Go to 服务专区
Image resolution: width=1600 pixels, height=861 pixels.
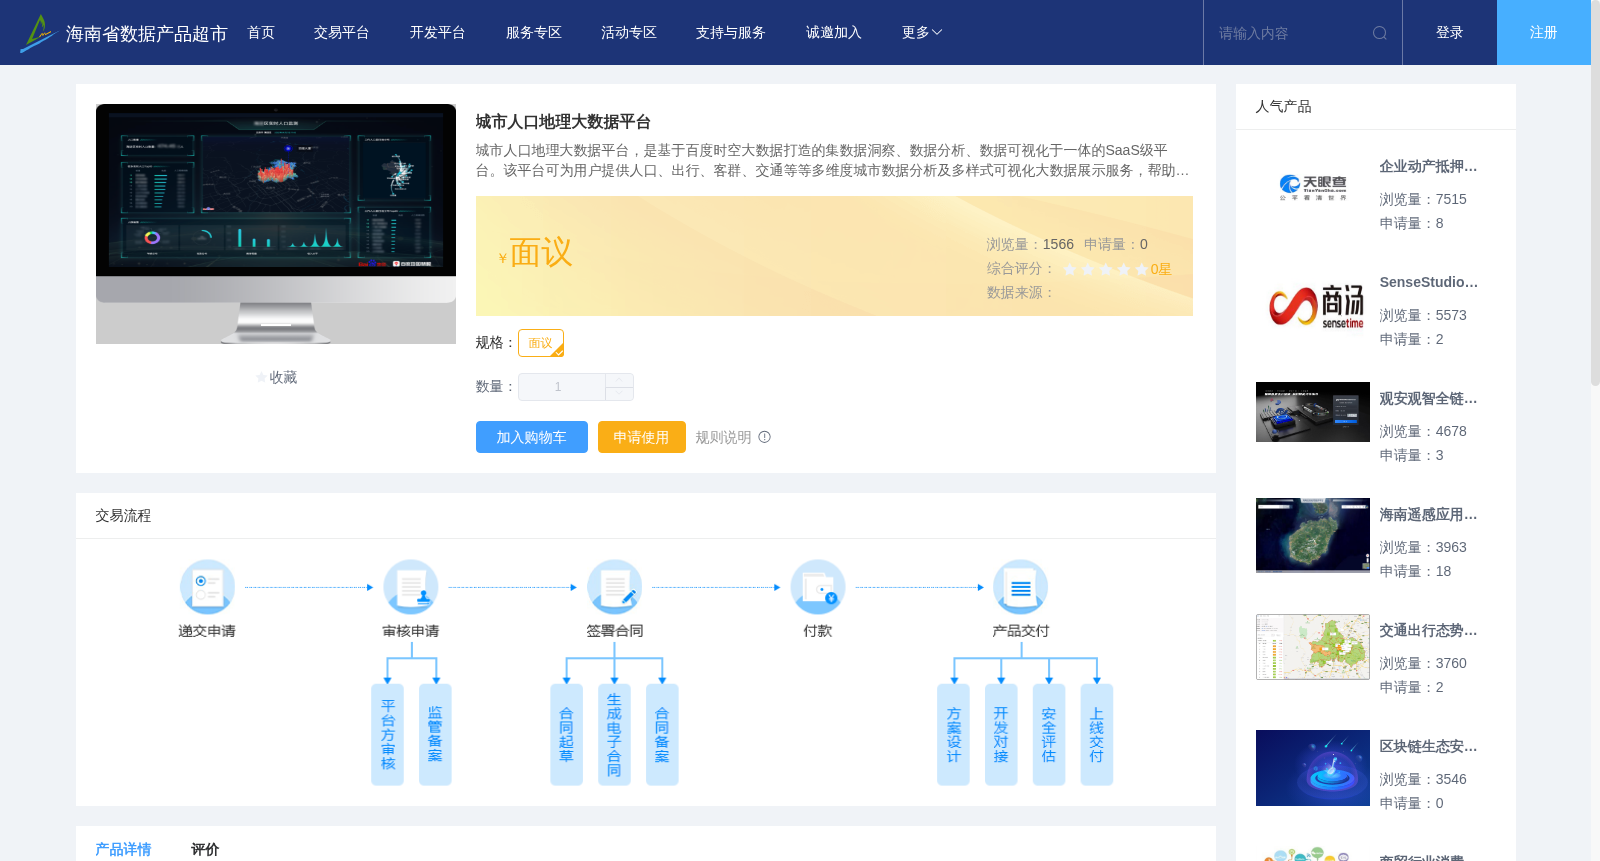(x=534, y=33)
